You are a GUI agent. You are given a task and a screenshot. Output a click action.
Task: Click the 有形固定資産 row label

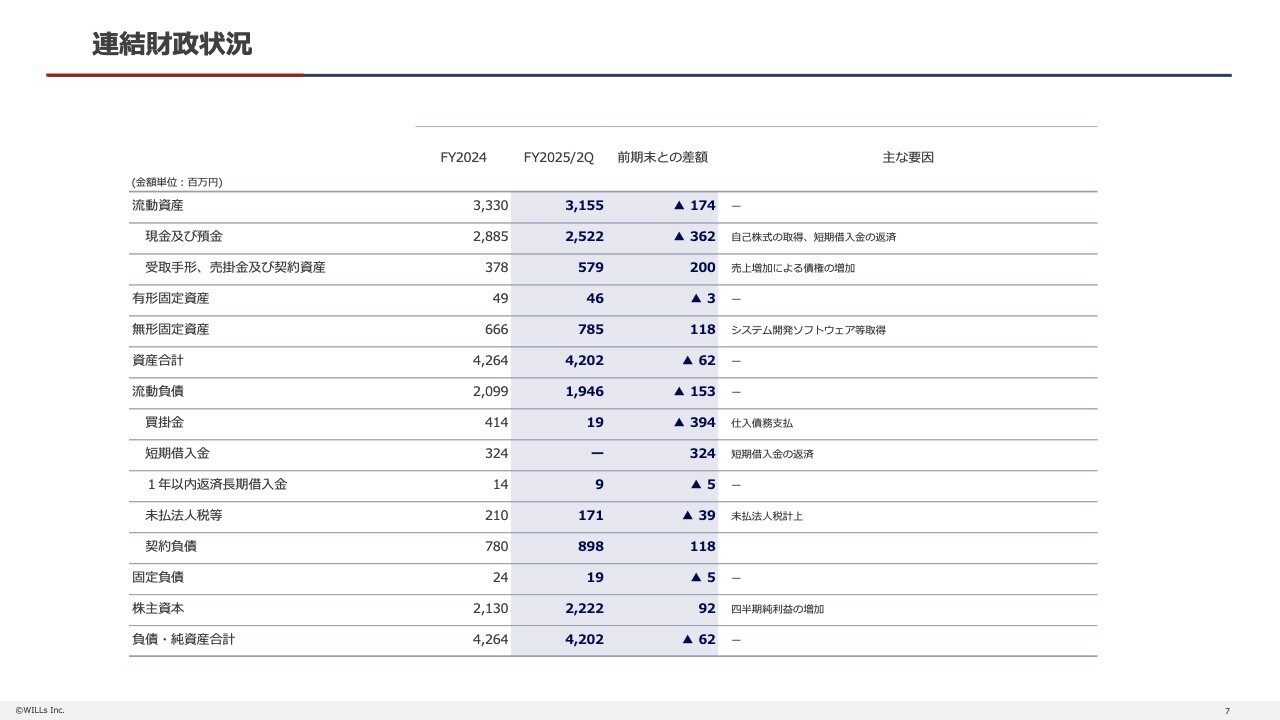pos(170,299)
